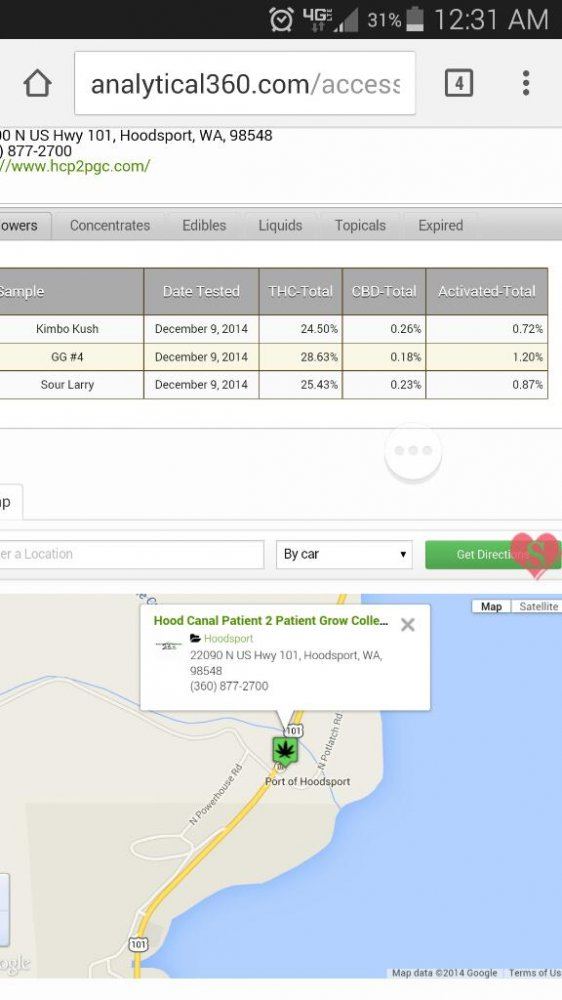The image size is (562, 1000).
Task: Tap the collective logo thumbnail in popup
Action: 168,645
